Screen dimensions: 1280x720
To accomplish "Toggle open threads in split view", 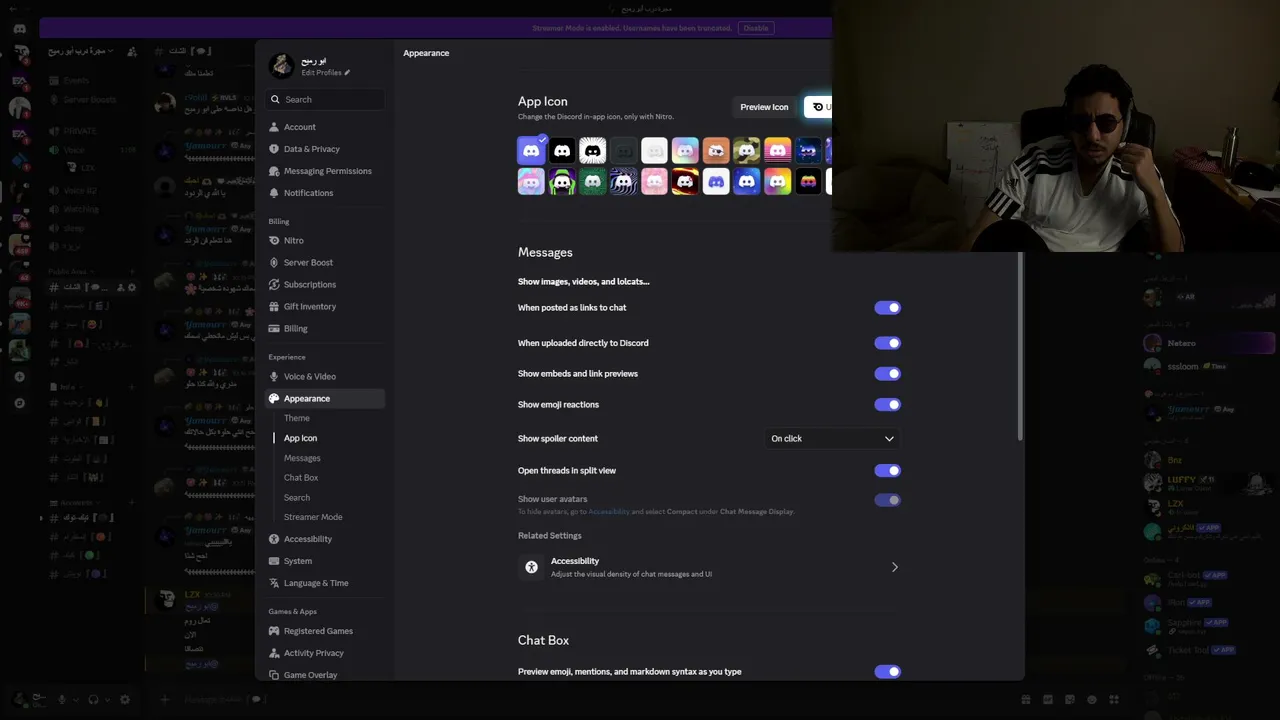I will [x=887, y=470].
